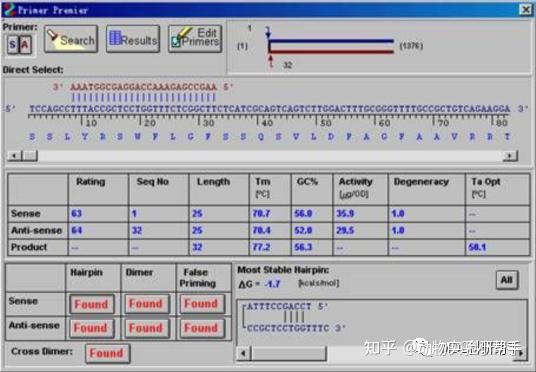The width and height of the screenshot is (536, 372).
Task: Click hairpin view scrollbar left arrow
Action: [x=243, y=353]
